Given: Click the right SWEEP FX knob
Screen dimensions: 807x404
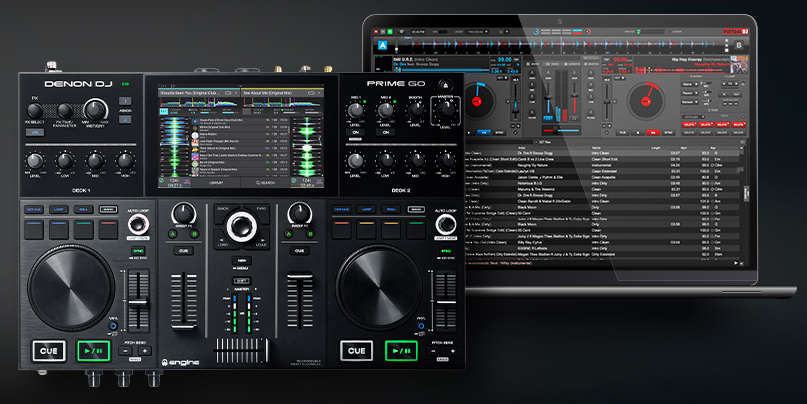Looking at the screenshot, I should coord(300,213).
